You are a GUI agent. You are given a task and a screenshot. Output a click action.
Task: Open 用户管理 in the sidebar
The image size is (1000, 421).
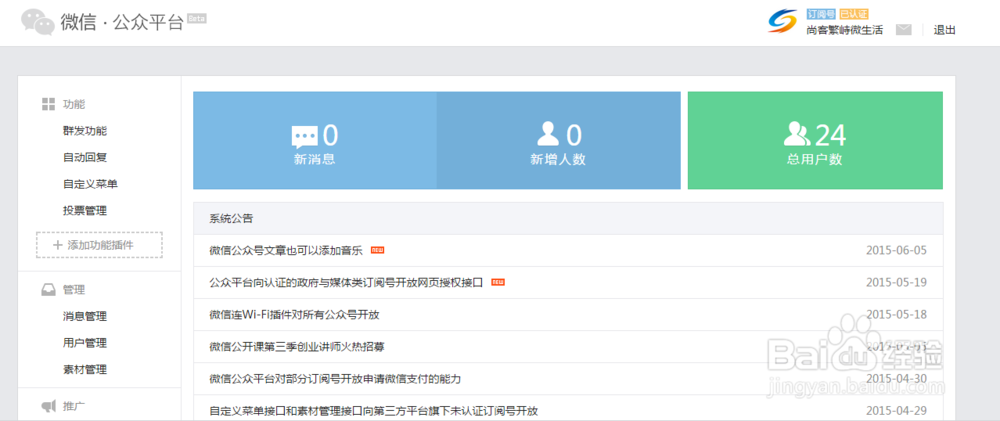point(85,343)
